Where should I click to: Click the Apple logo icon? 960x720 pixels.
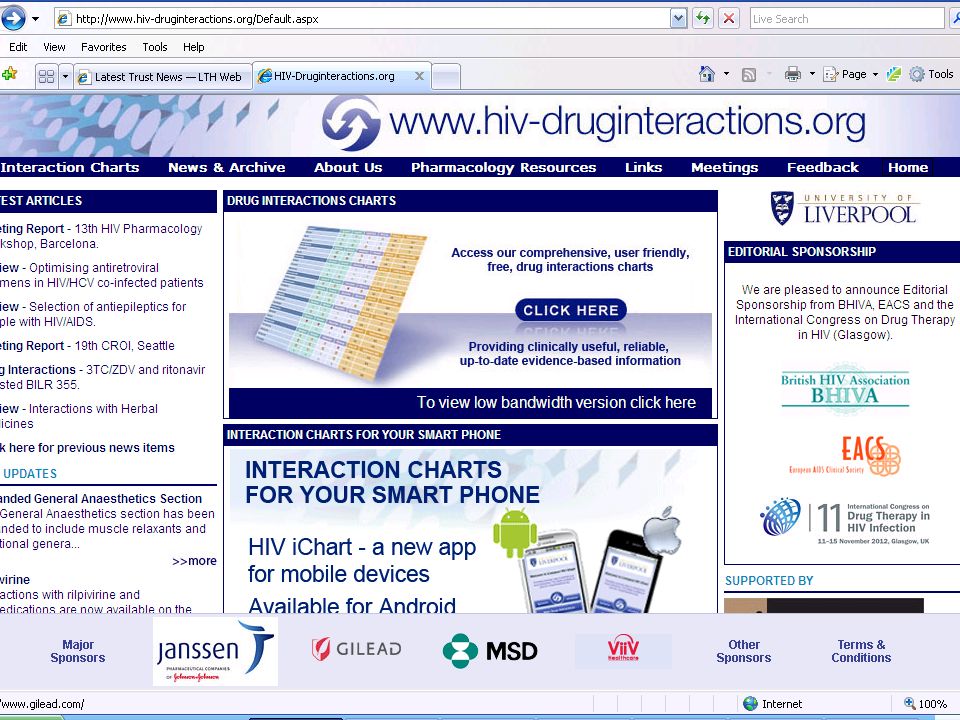click(662, 531)
